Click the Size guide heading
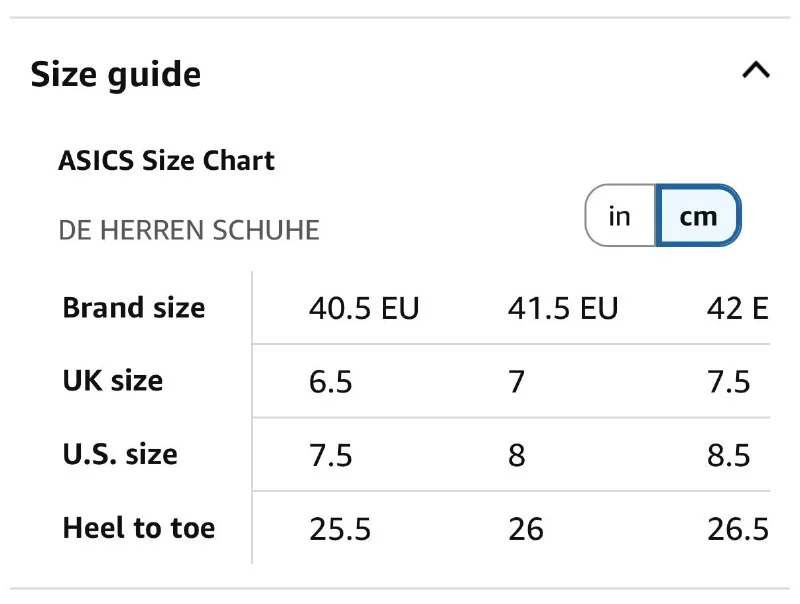 click(x=115, y=75)
